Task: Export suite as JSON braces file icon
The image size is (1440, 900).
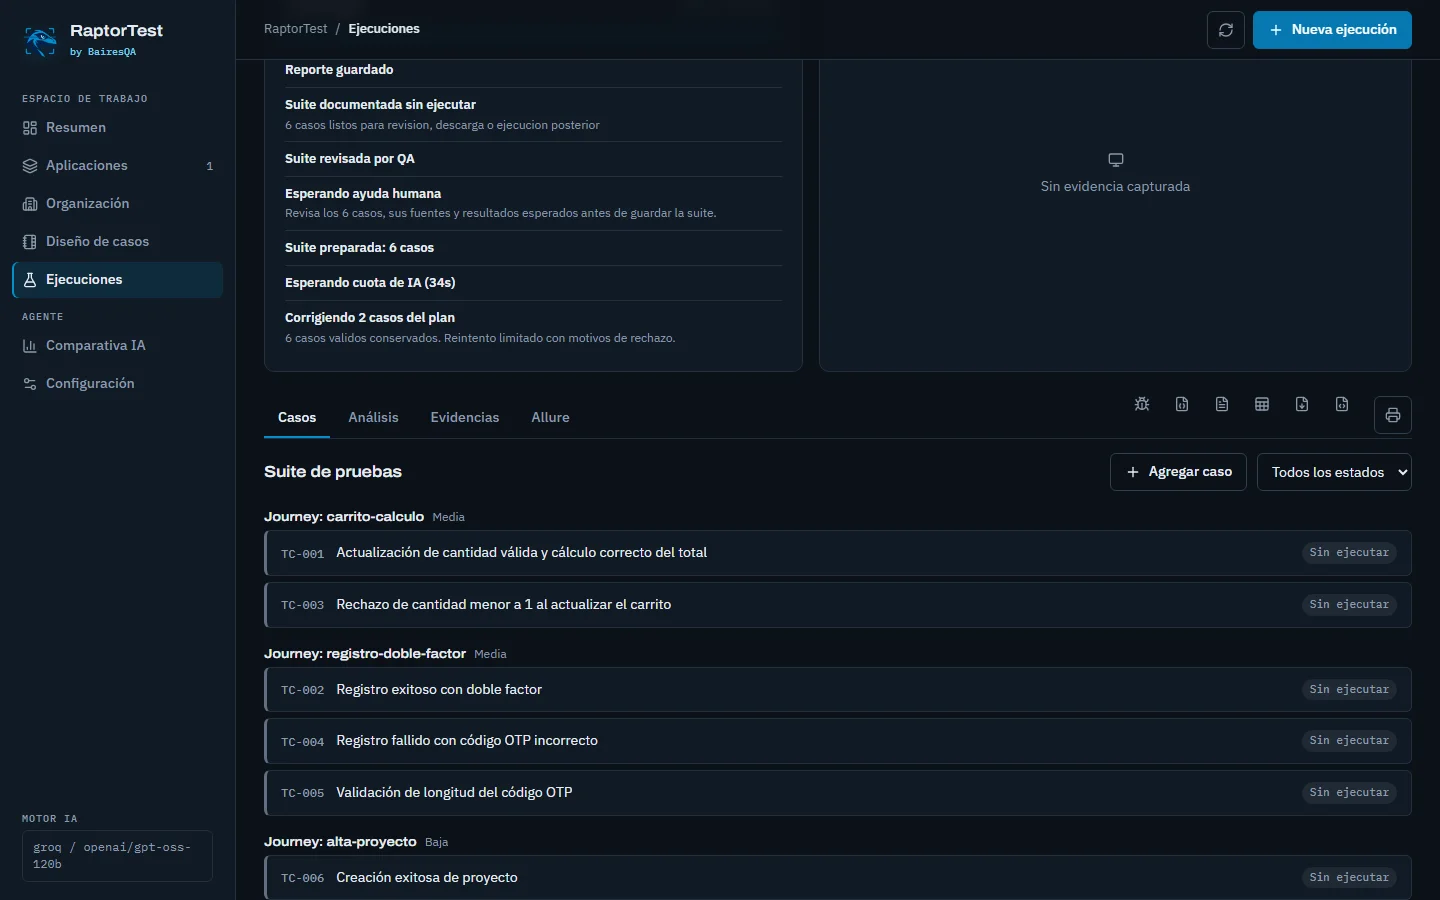Action: pyautogui.click(x=1182, y=404)
